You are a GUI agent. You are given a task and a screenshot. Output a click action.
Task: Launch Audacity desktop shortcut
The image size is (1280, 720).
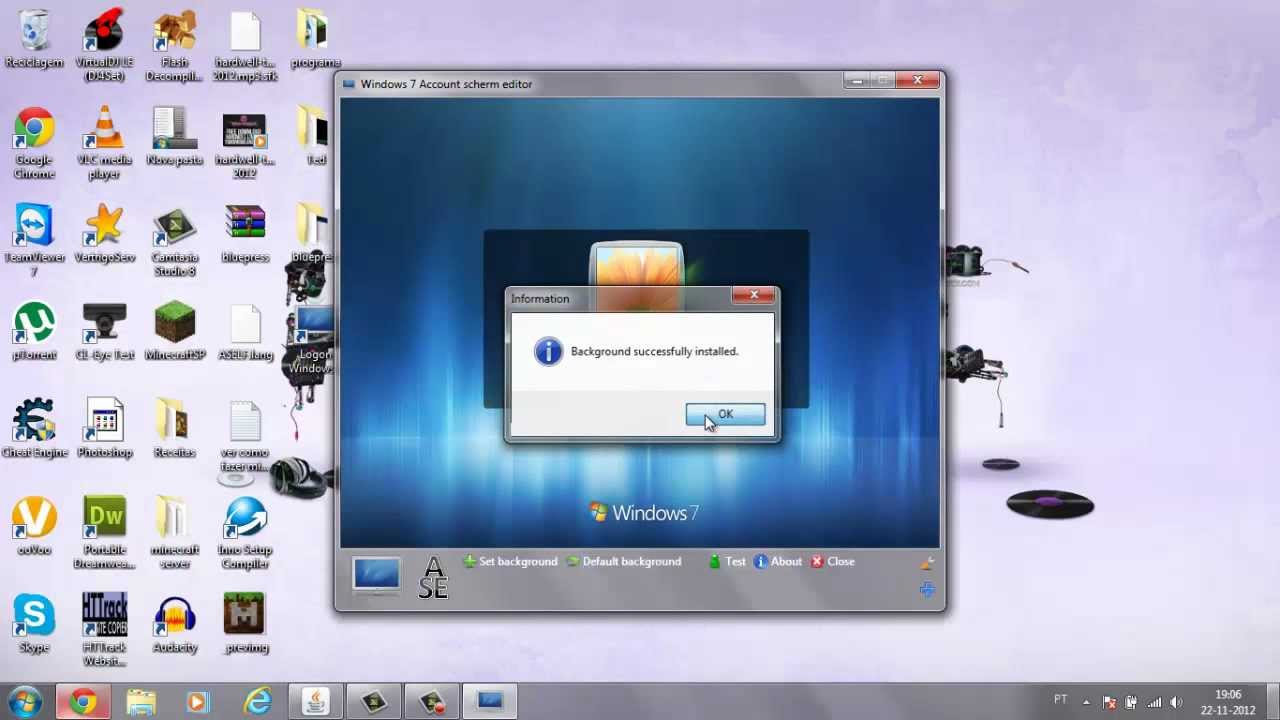175,624
